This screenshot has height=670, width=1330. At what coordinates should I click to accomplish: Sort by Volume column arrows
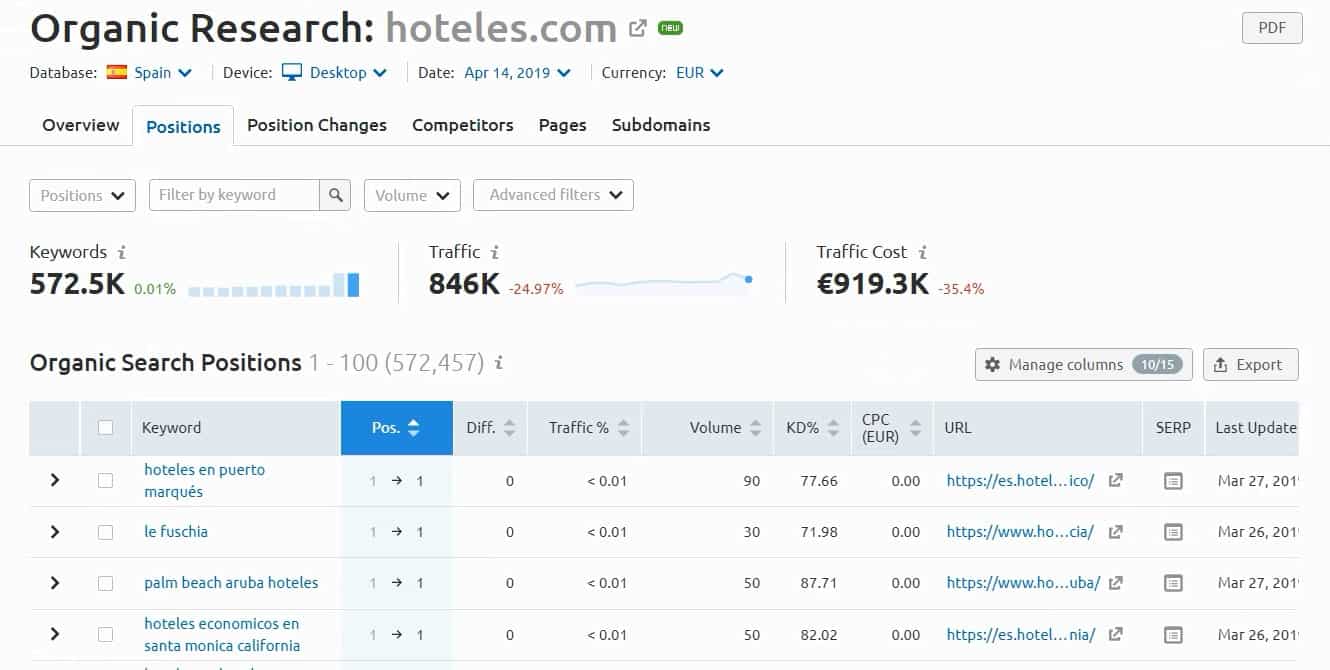pyautogui.click(x=756, y=428)
